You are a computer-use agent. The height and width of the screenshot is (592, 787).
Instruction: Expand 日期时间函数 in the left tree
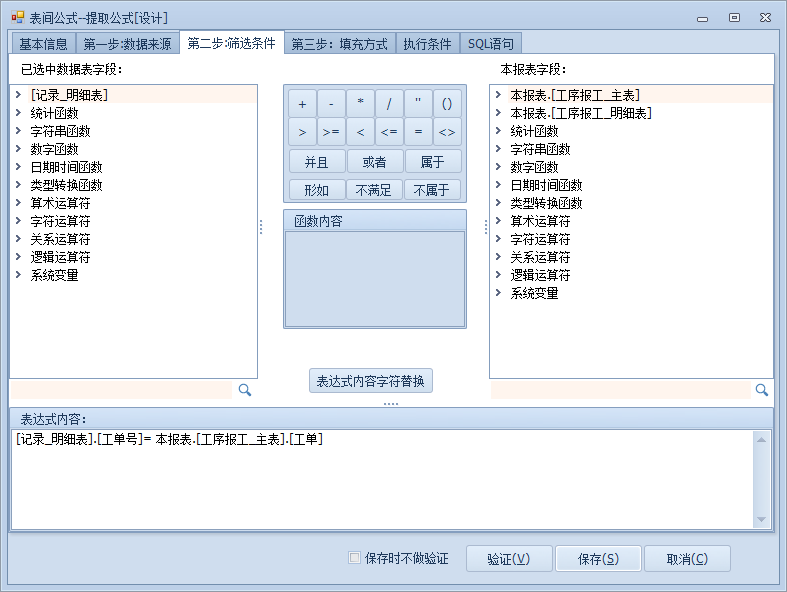point(18,167)
